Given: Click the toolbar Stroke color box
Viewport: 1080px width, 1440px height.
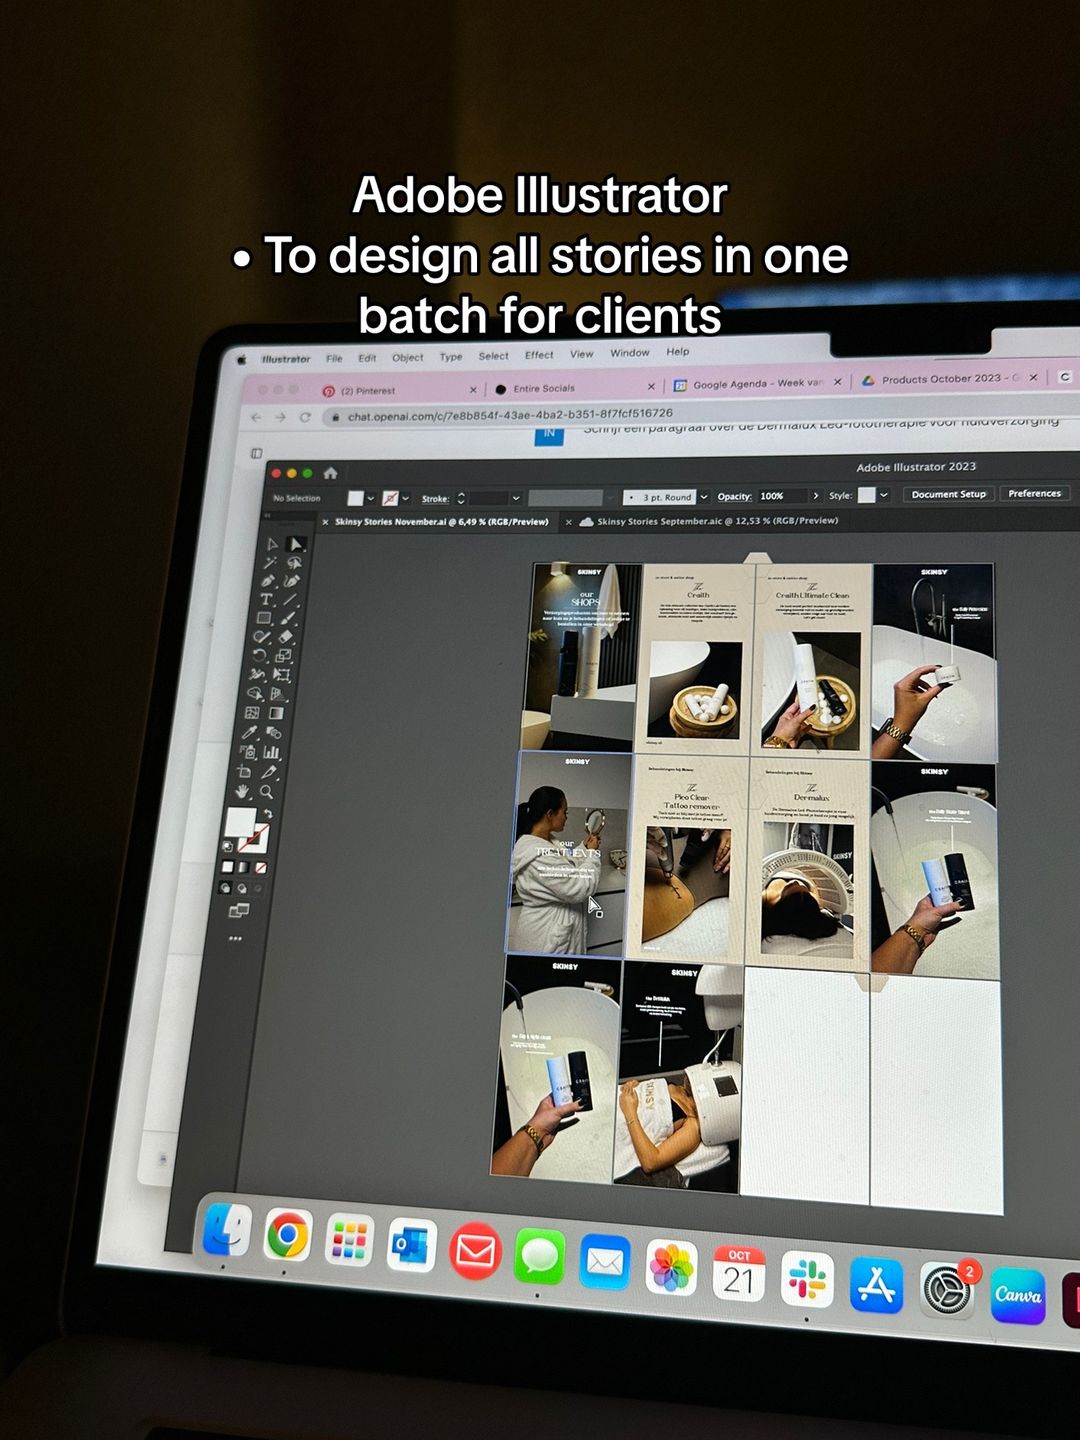Looking at the screenshot, I should click(256, 840).
